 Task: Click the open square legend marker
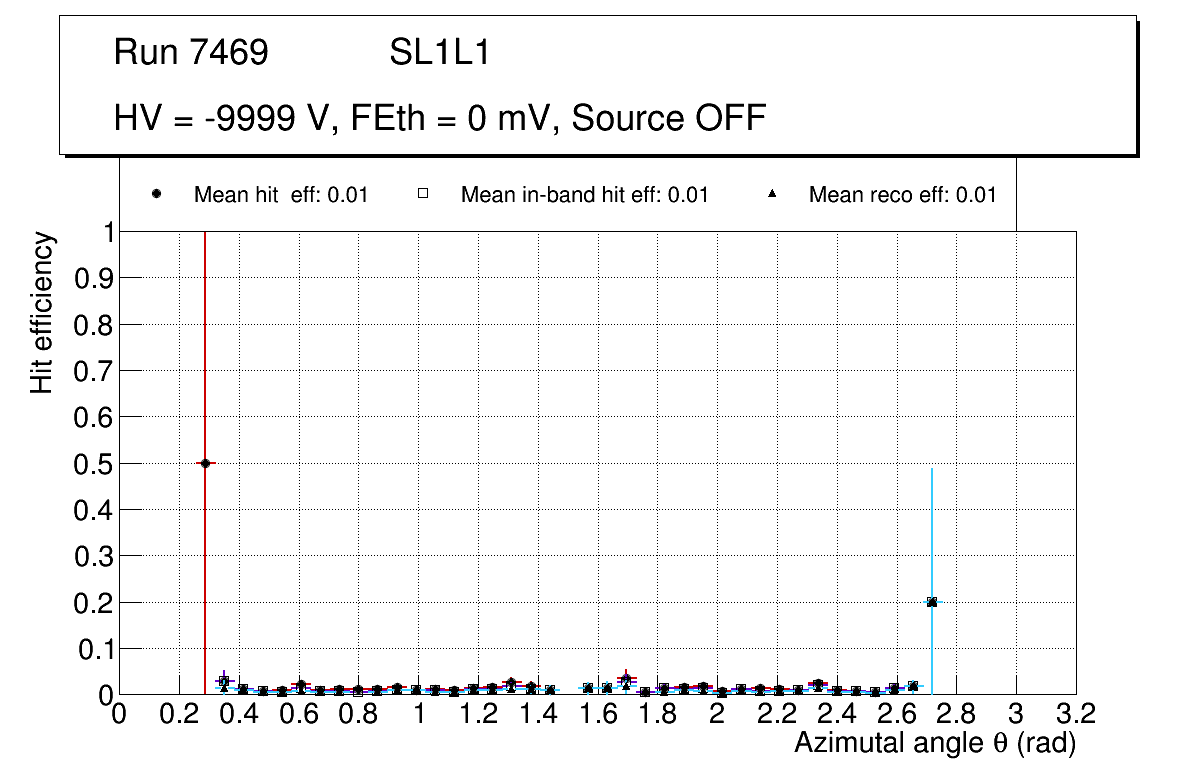[x=423, y=195]
